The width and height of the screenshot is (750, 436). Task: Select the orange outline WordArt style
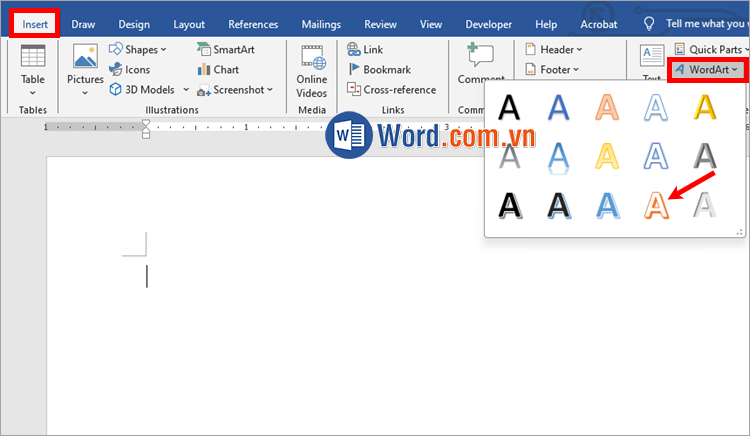coord(655,204)
